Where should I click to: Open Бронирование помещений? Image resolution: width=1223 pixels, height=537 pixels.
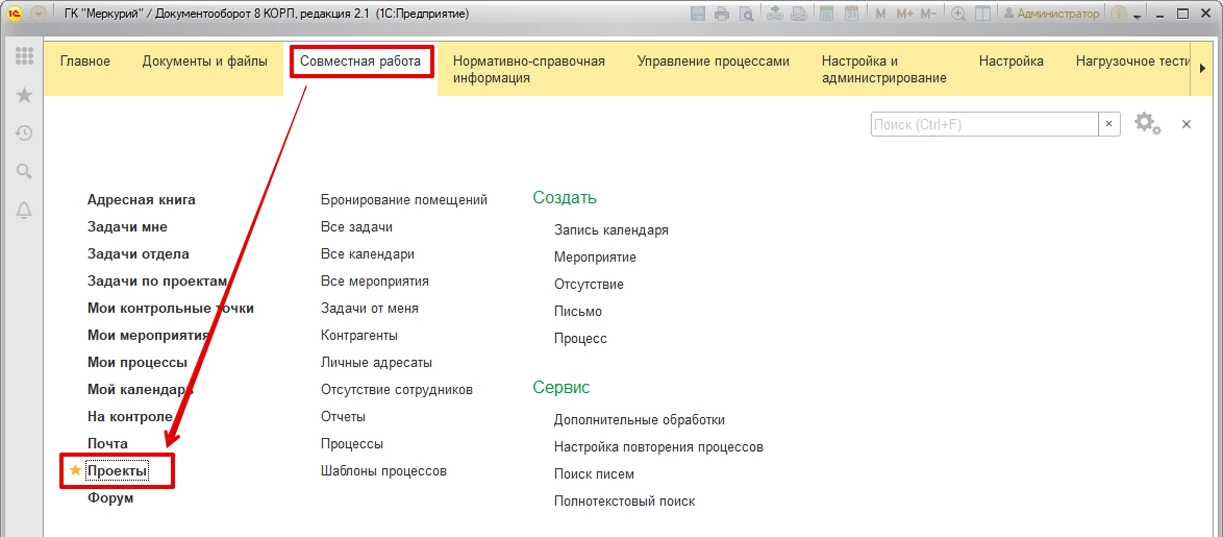pos(404,200)
